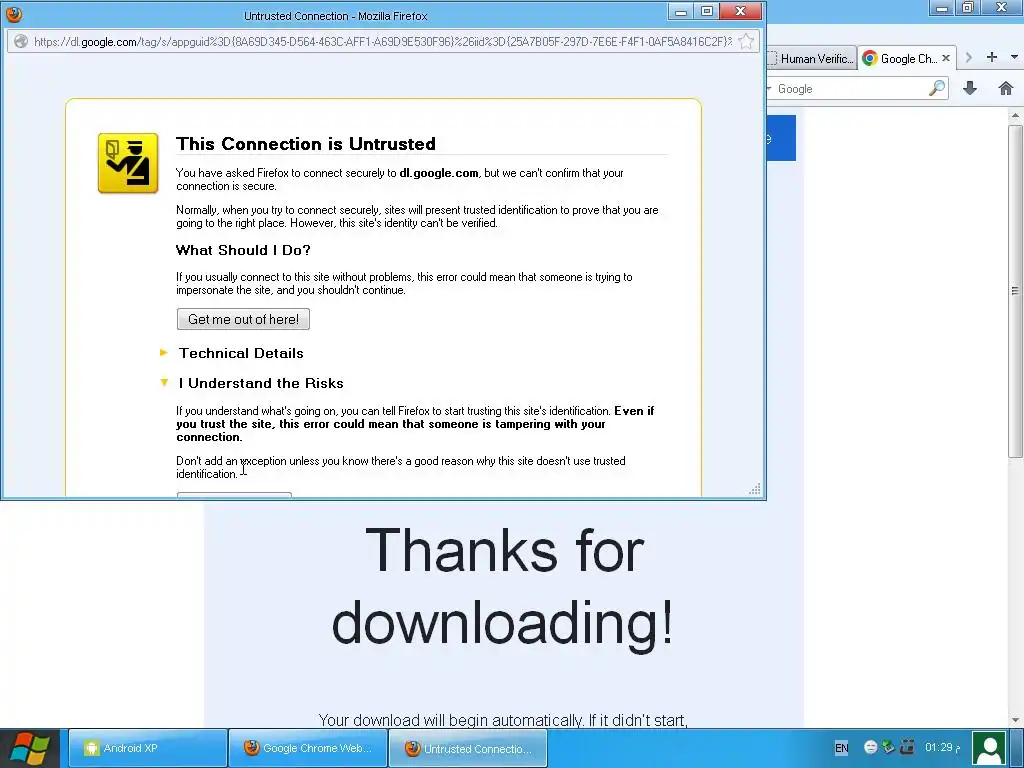The image size is (1024, 768).
Task: Click the resize grip at the dialog corner
Action: pos(755,489)
